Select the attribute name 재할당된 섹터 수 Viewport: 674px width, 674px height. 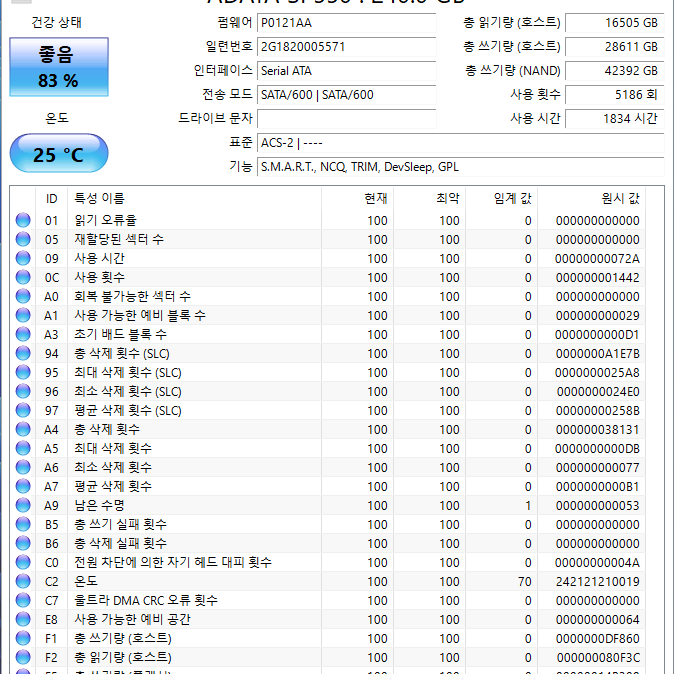[119, 239]
